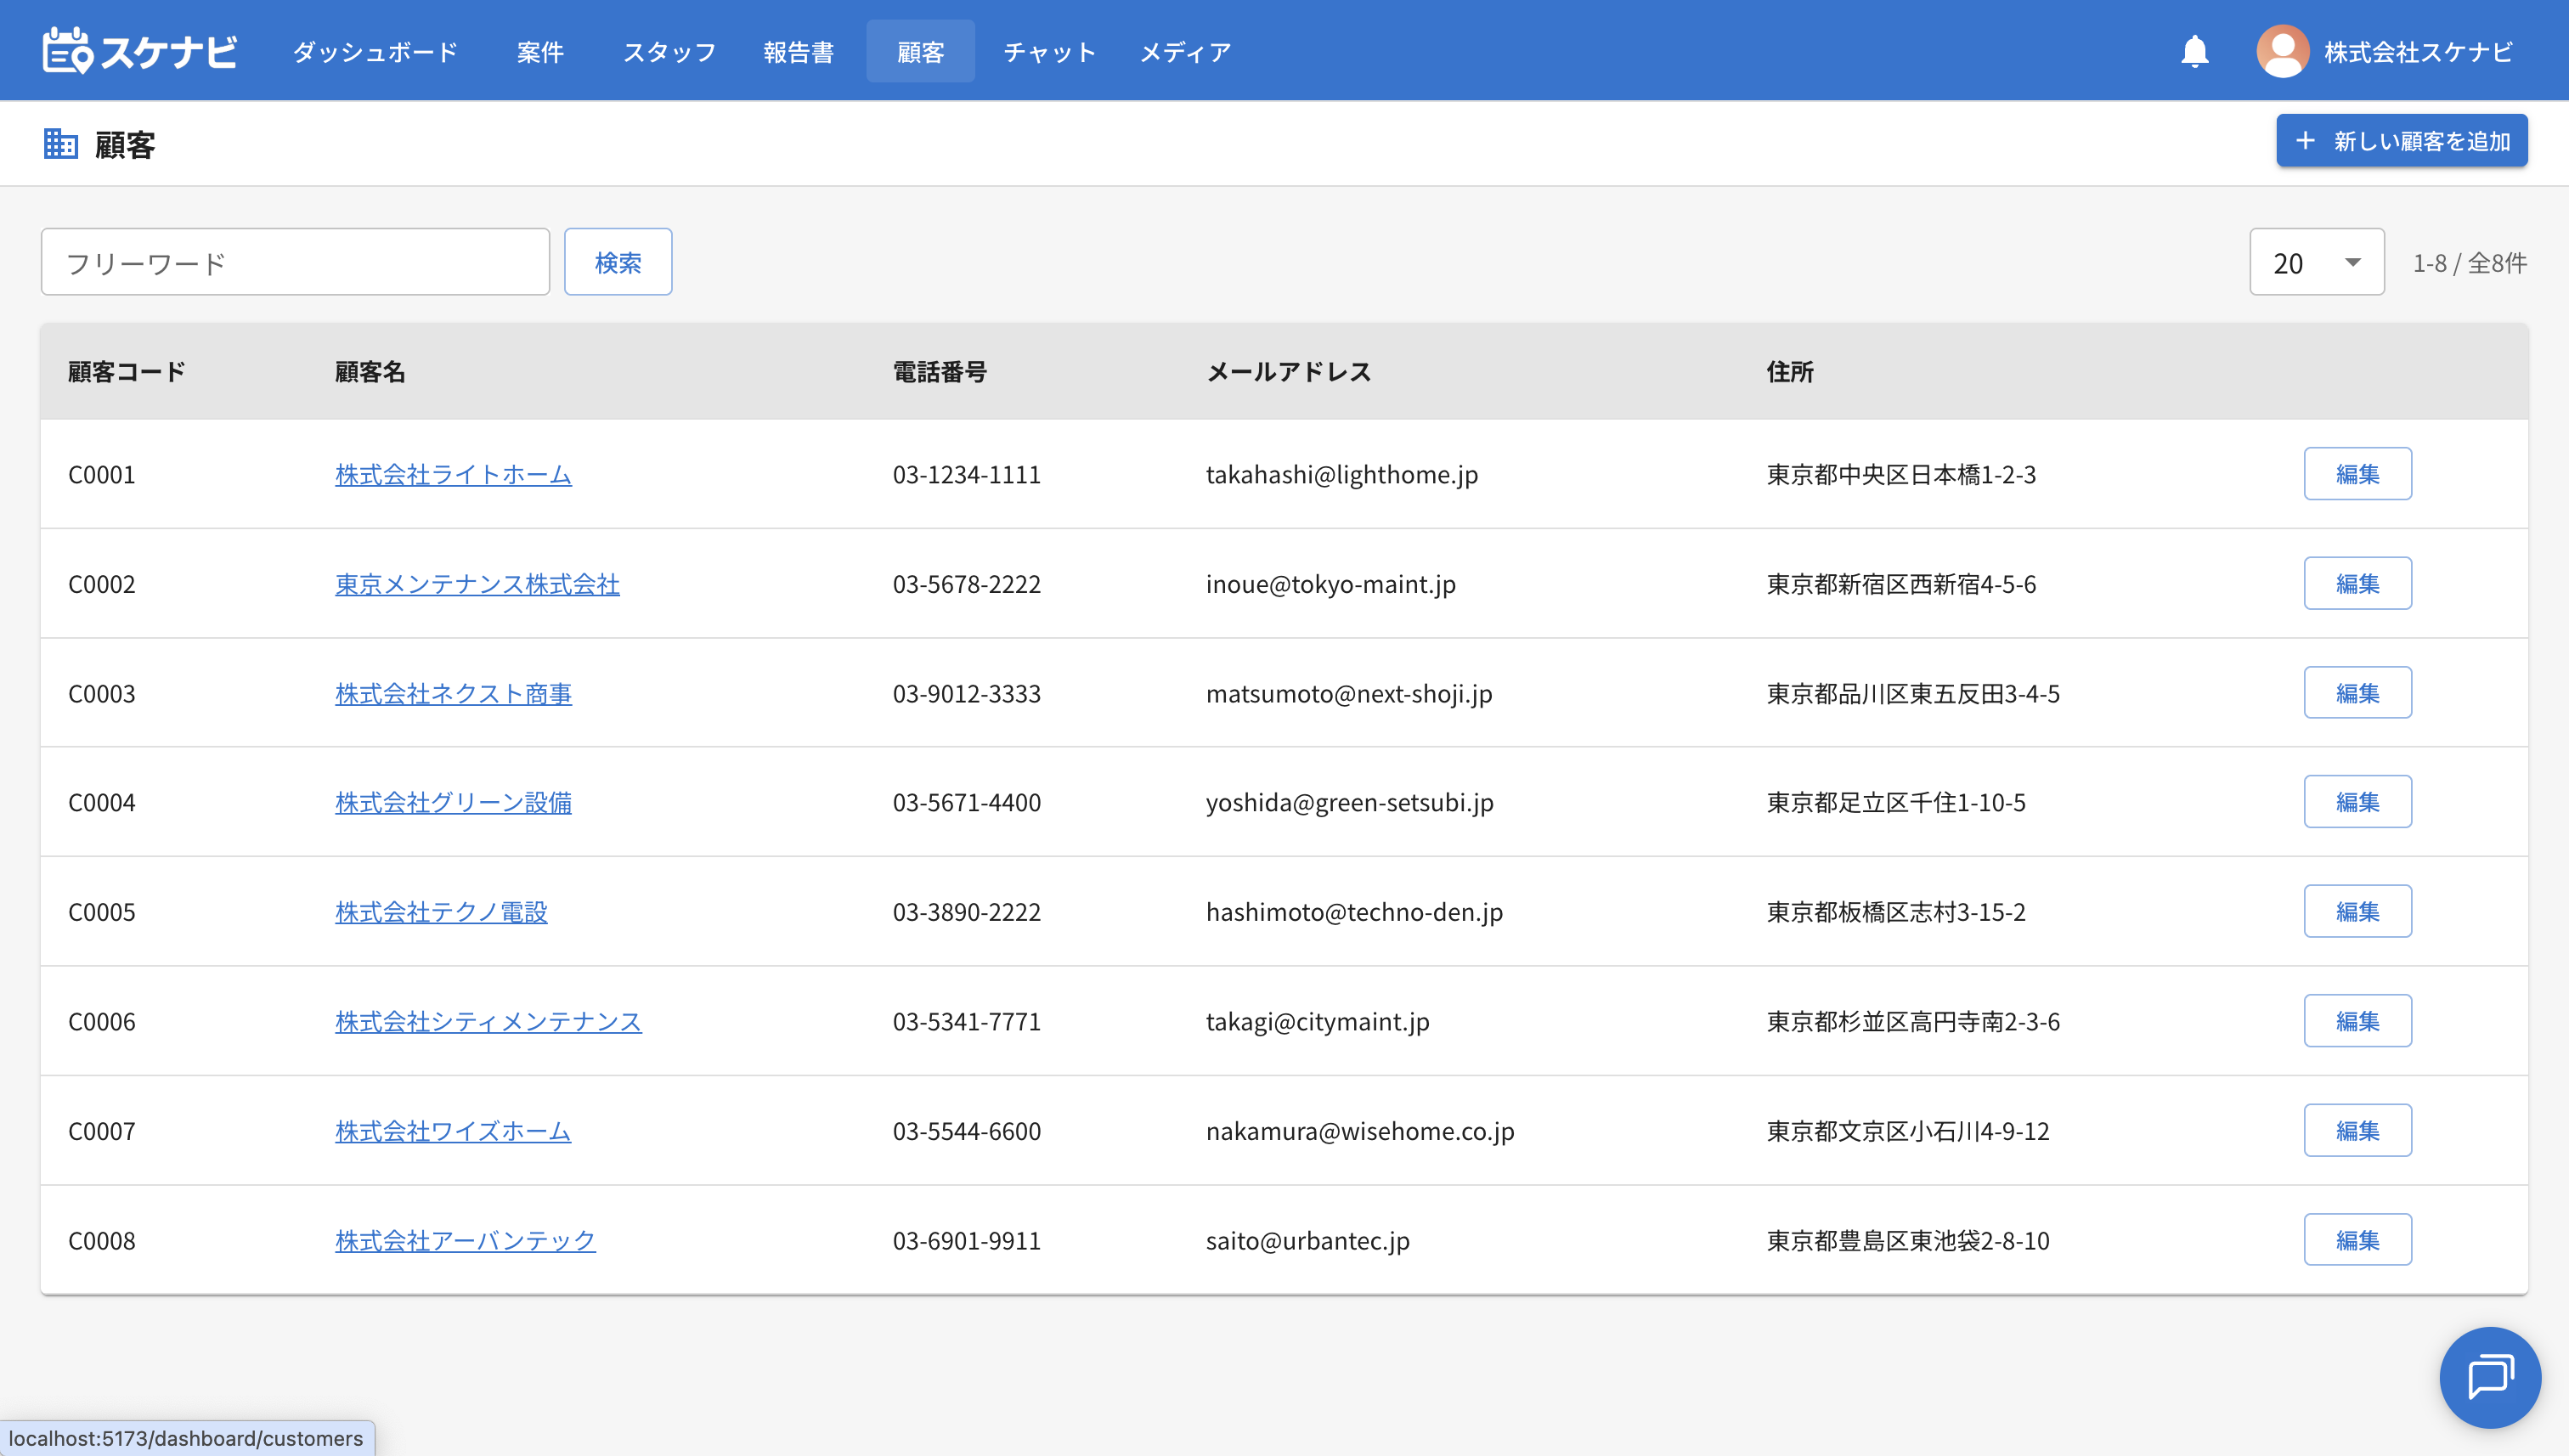
Task: Click the notification bell icon
Action: tap(2194, 51)
